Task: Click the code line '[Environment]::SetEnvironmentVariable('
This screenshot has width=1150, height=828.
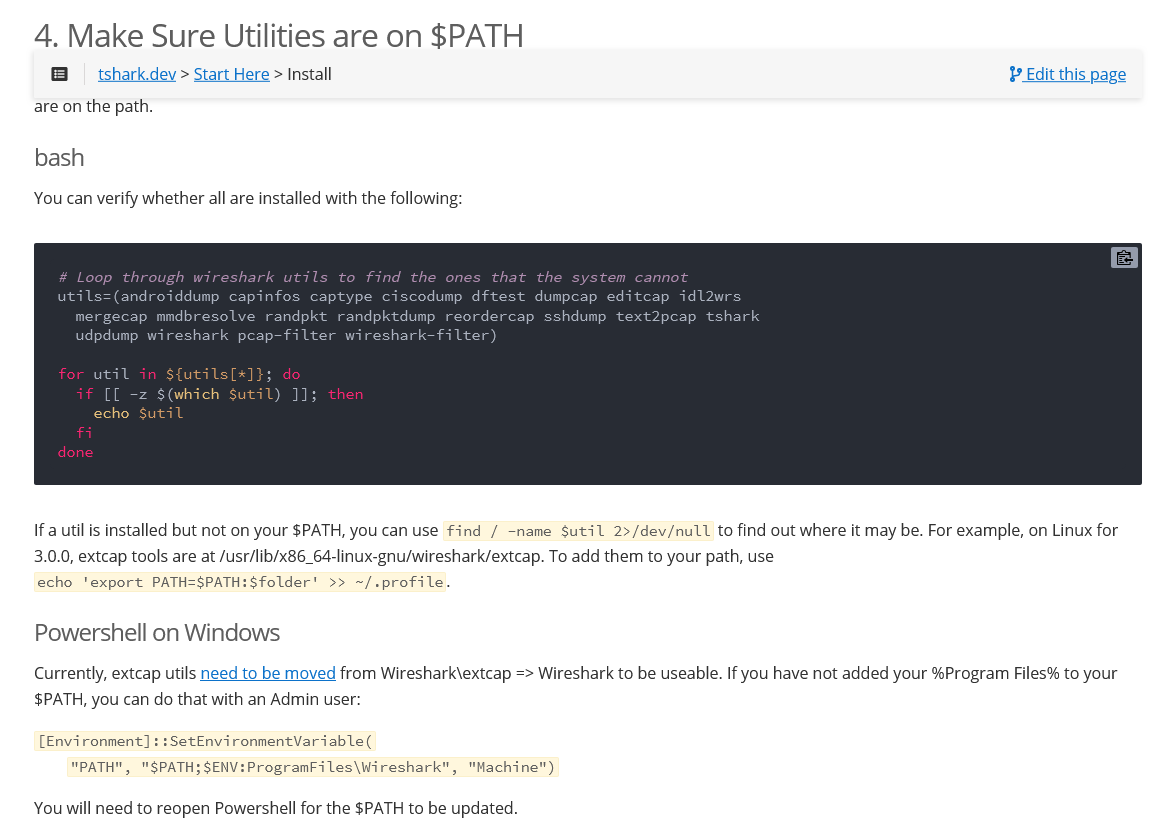Action: point(205,741)
